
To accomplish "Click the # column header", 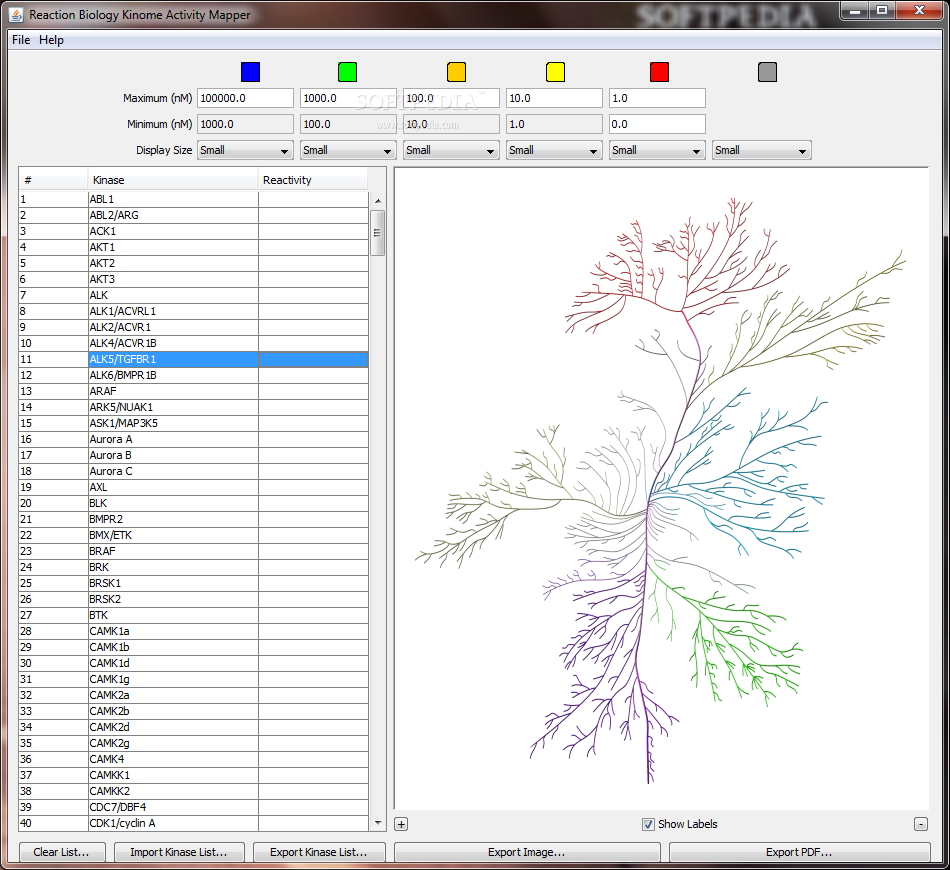I will tap(53, 180).
